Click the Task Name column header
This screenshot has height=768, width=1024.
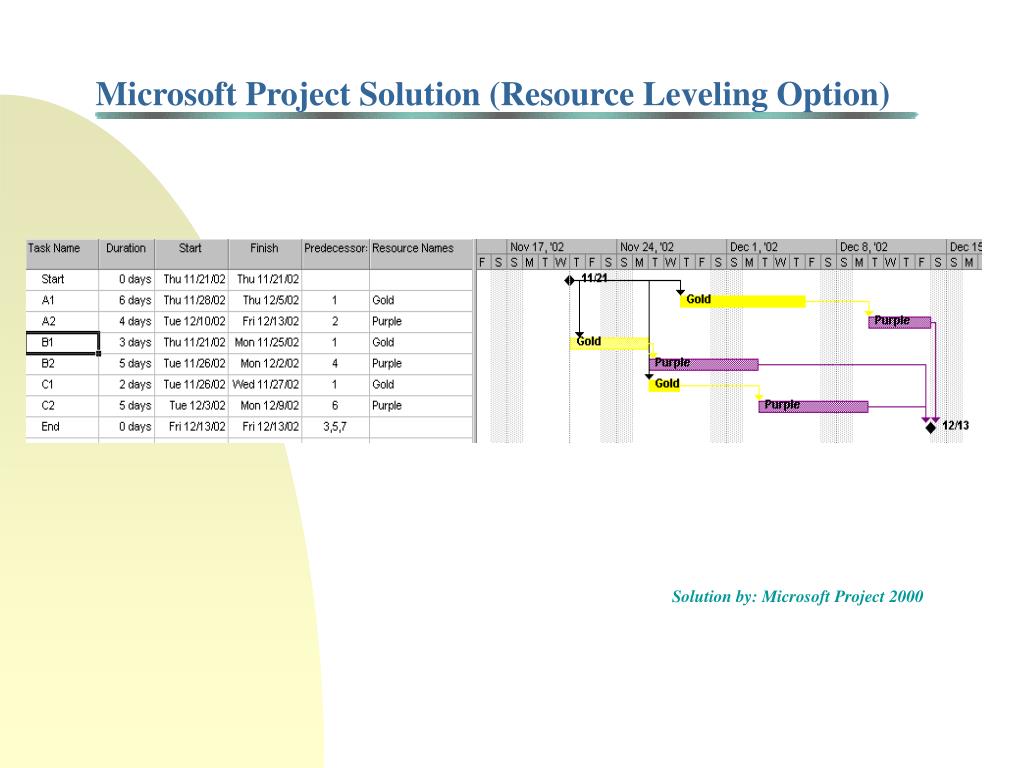[62, 253]
